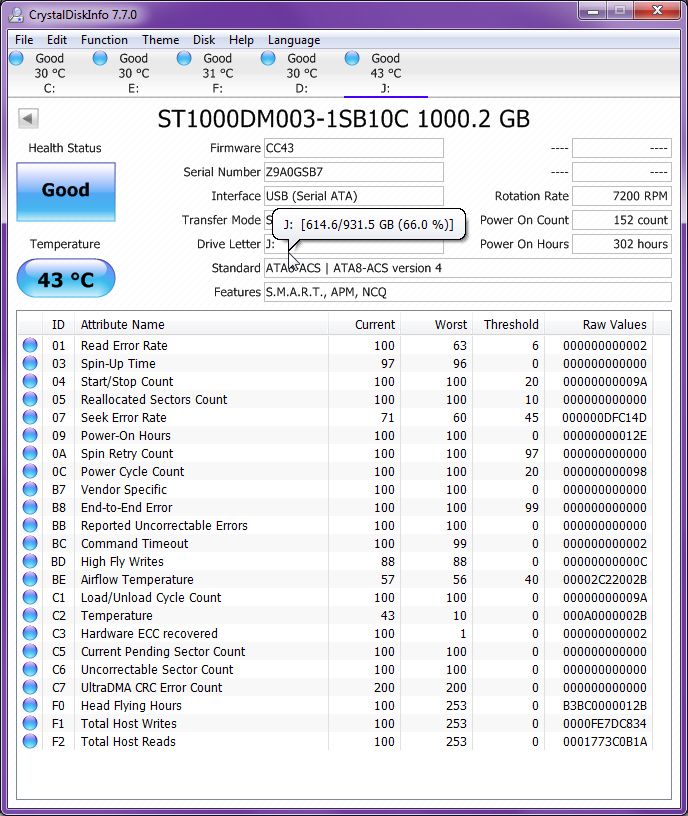Click the Power On Hours value field
Screen dimensions: 688x816
coord(622,244)
